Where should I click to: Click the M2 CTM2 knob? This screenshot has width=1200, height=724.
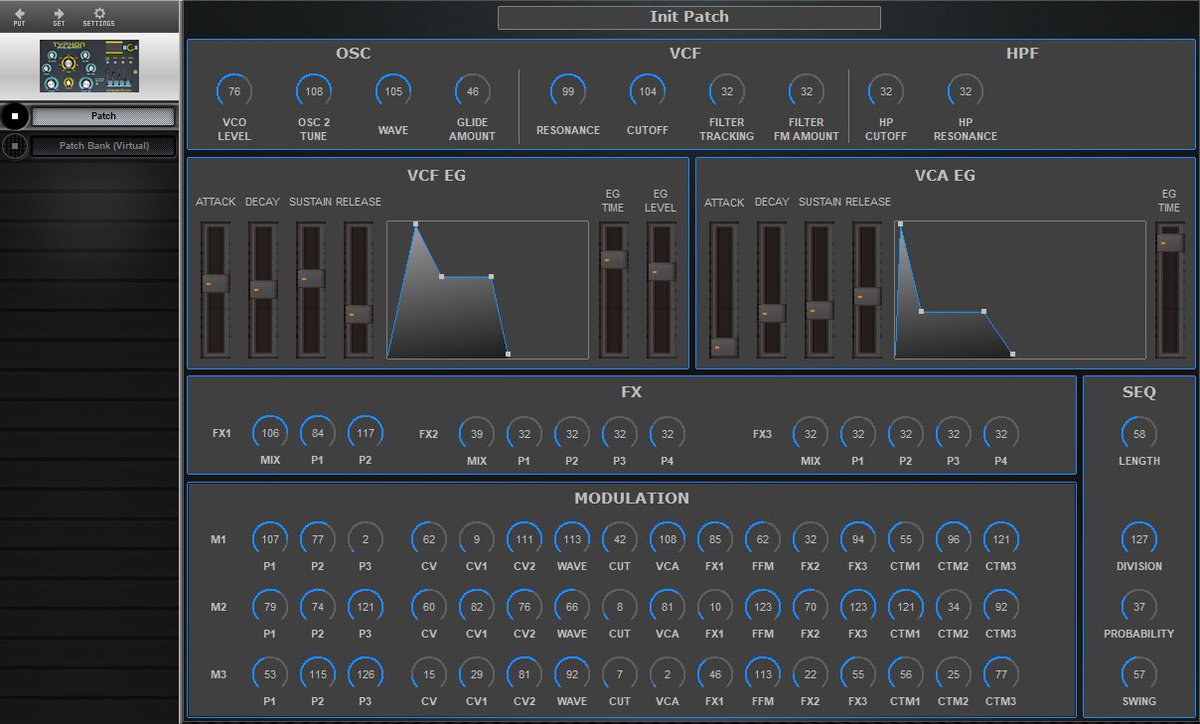coord(953,607)
